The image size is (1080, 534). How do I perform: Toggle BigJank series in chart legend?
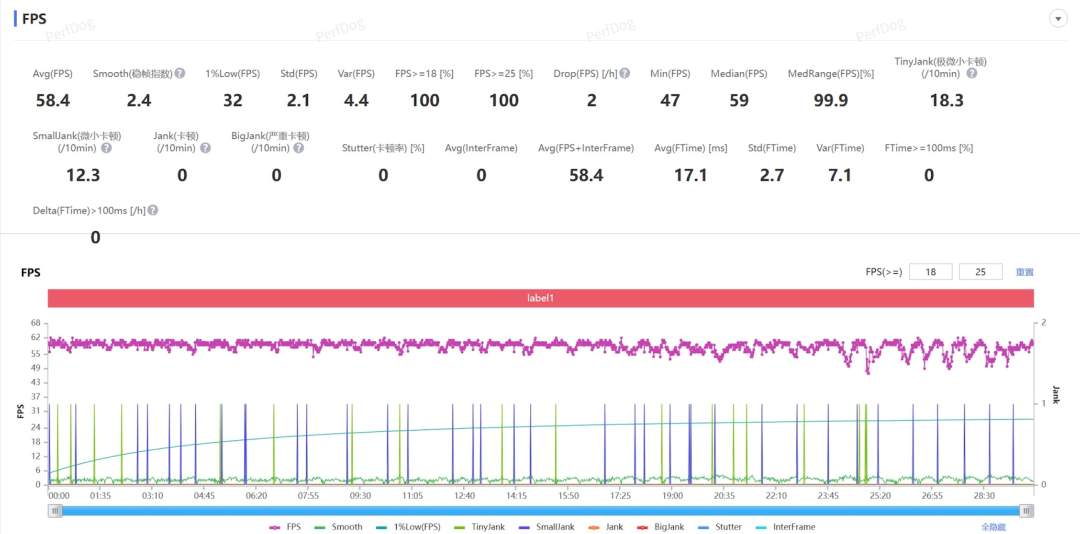[659, 527]
